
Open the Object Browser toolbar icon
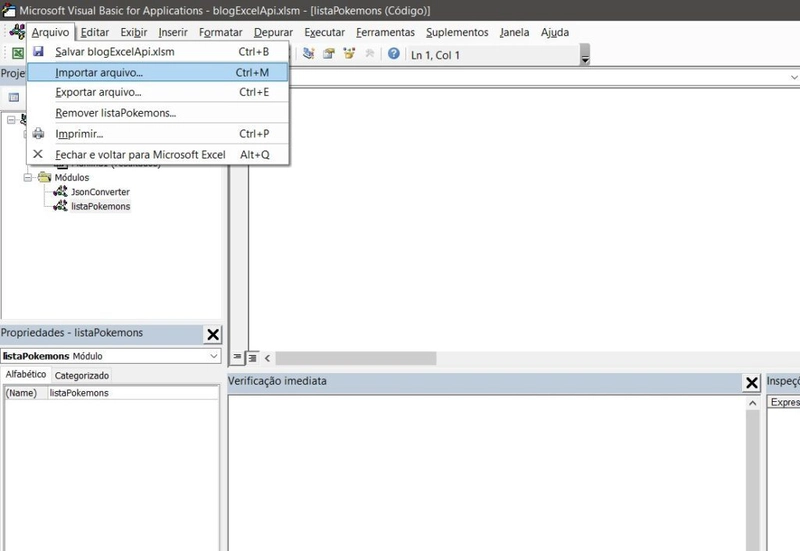pos(349,54)
